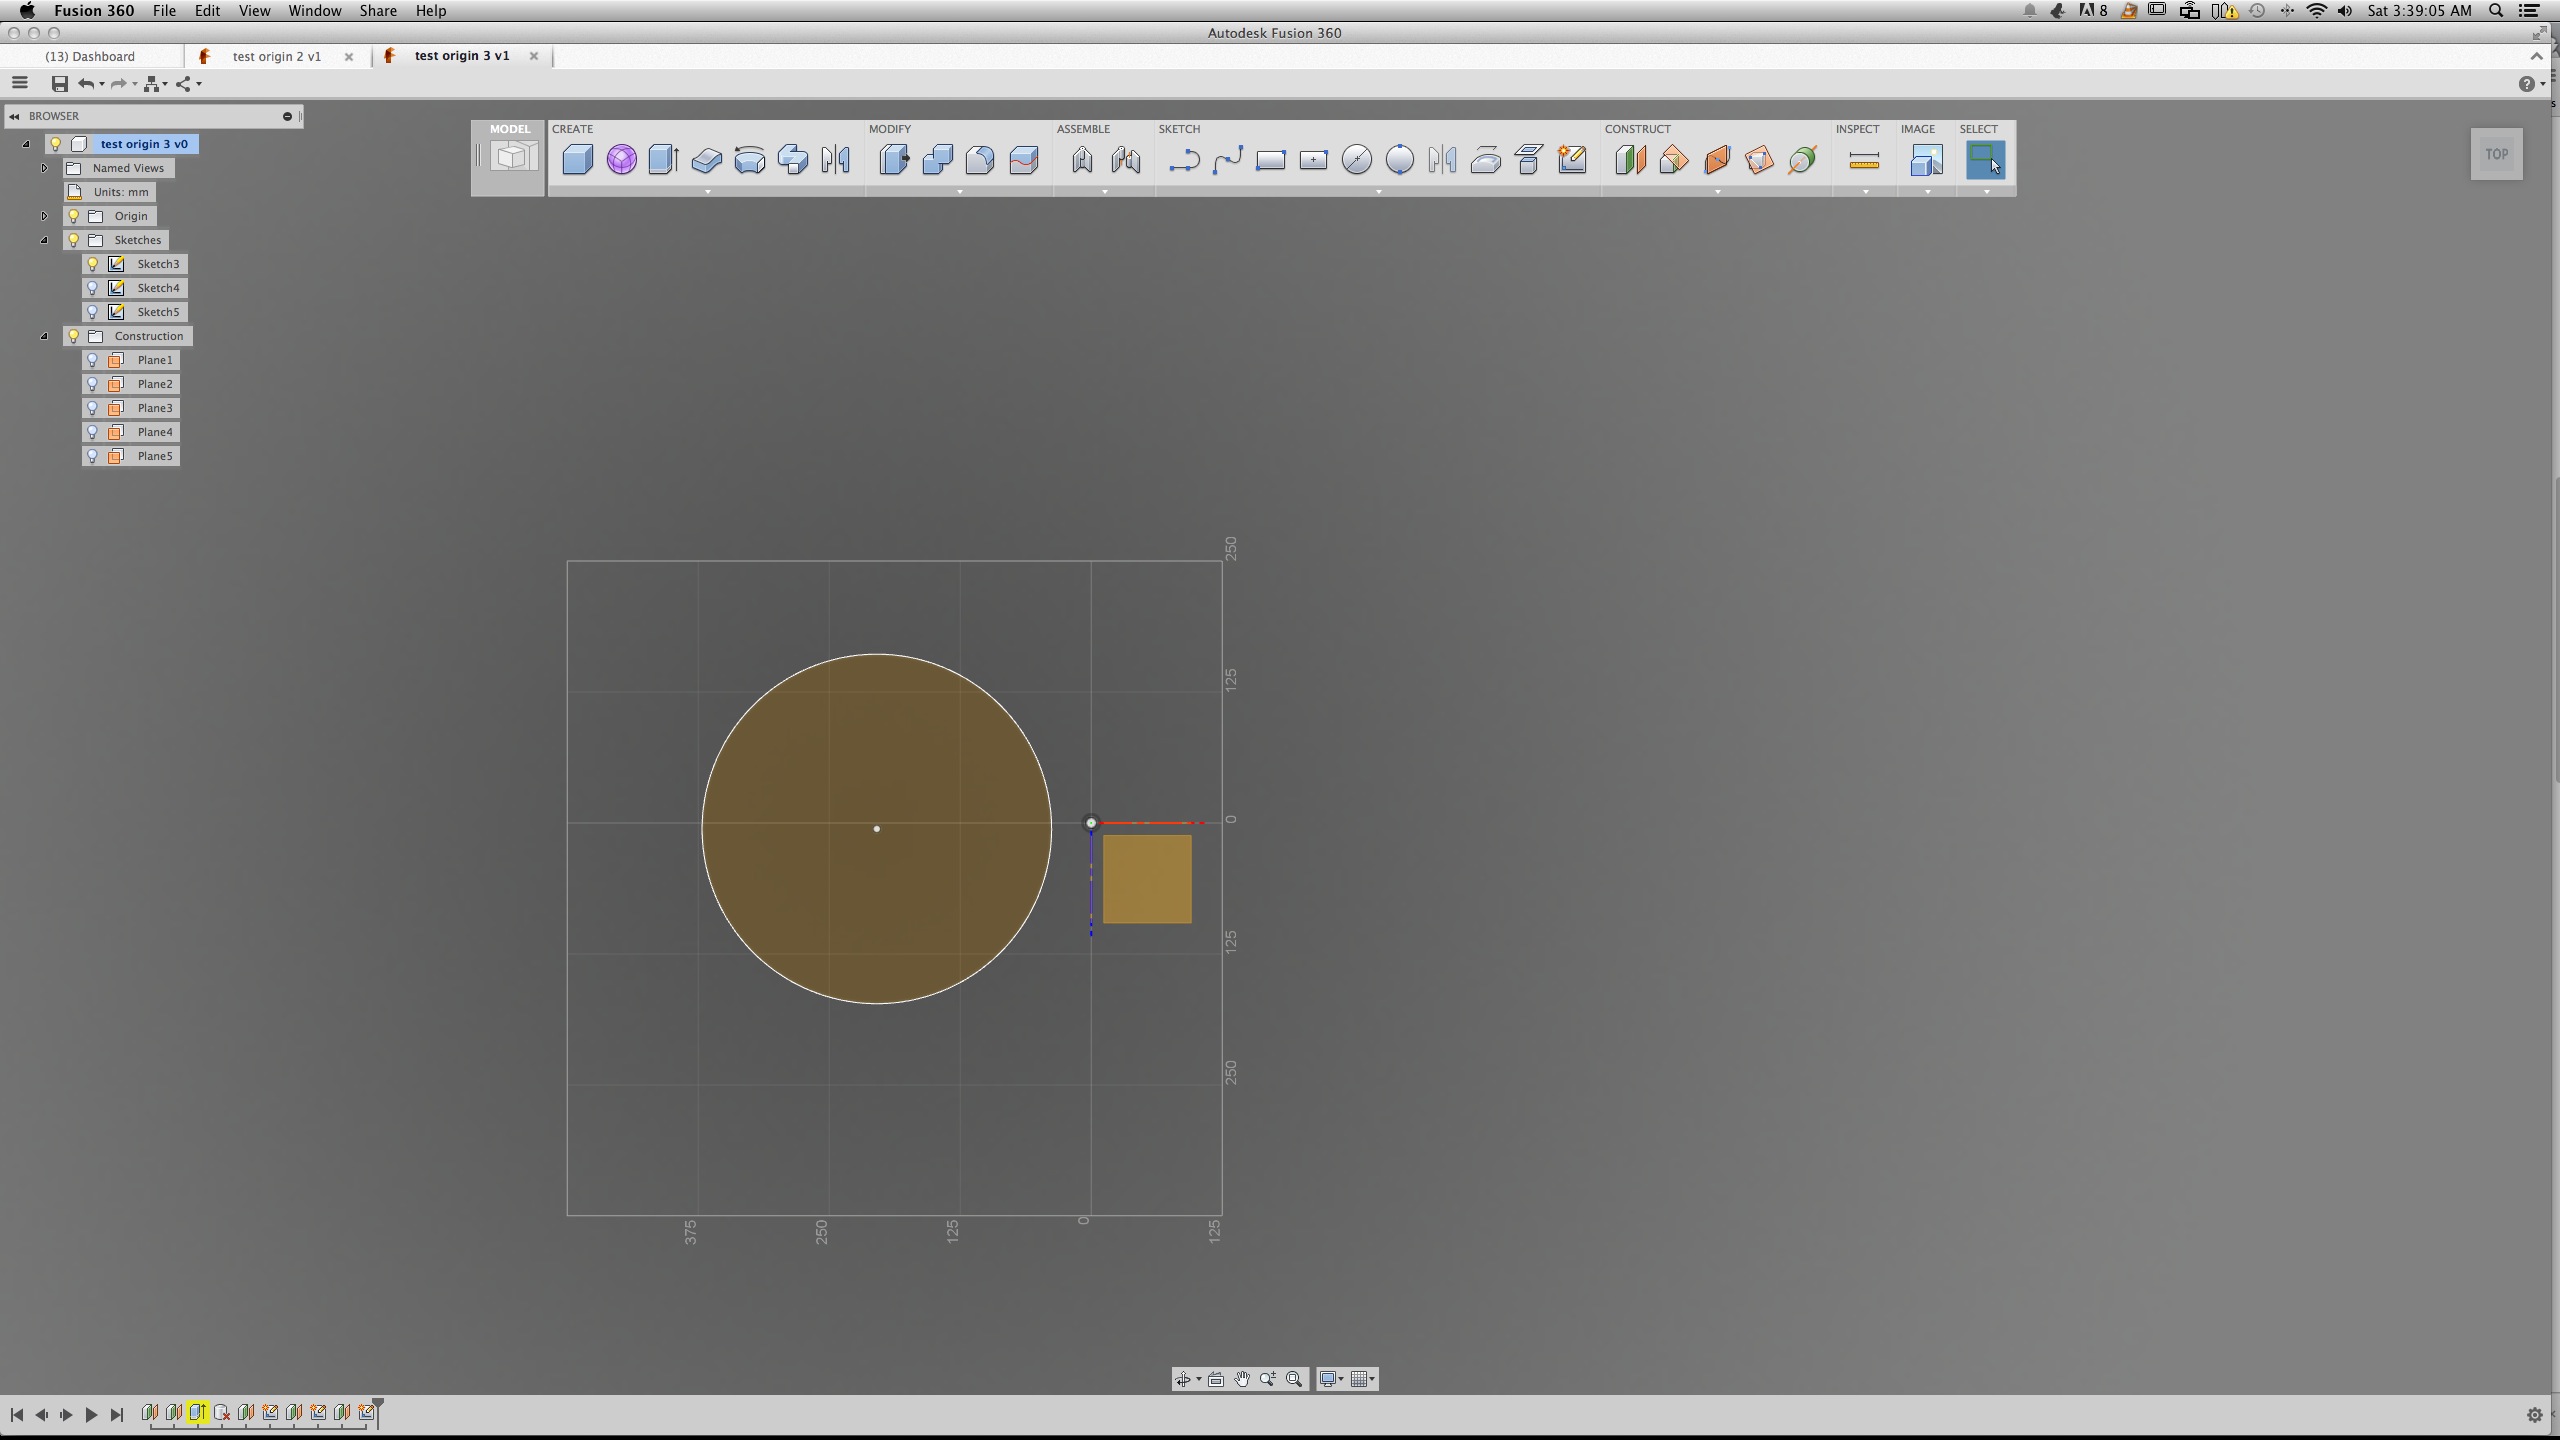Collapse the Sketches folder
This screenshot has height=1440, width=2560.
coord(44,239)
